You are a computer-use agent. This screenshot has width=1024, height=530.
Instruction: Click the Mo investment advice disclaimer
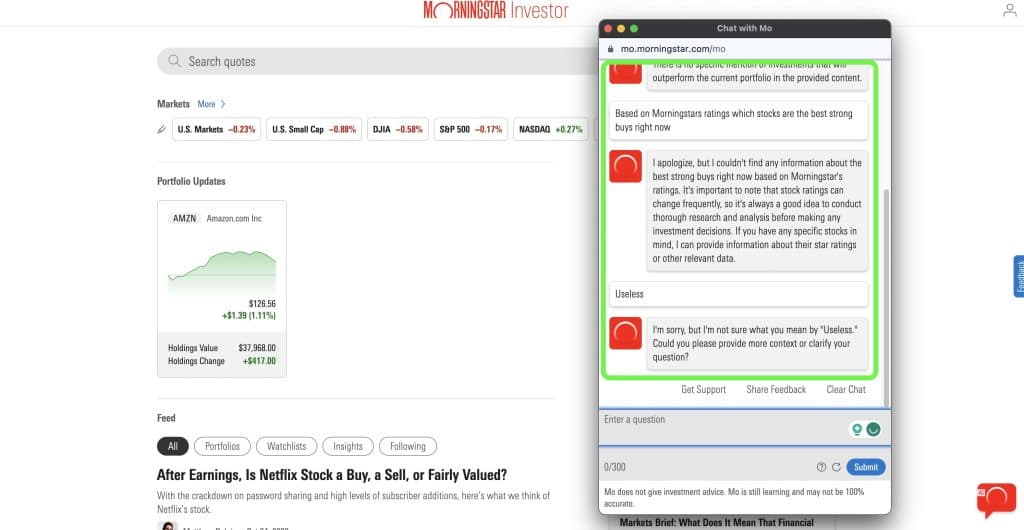734,497
